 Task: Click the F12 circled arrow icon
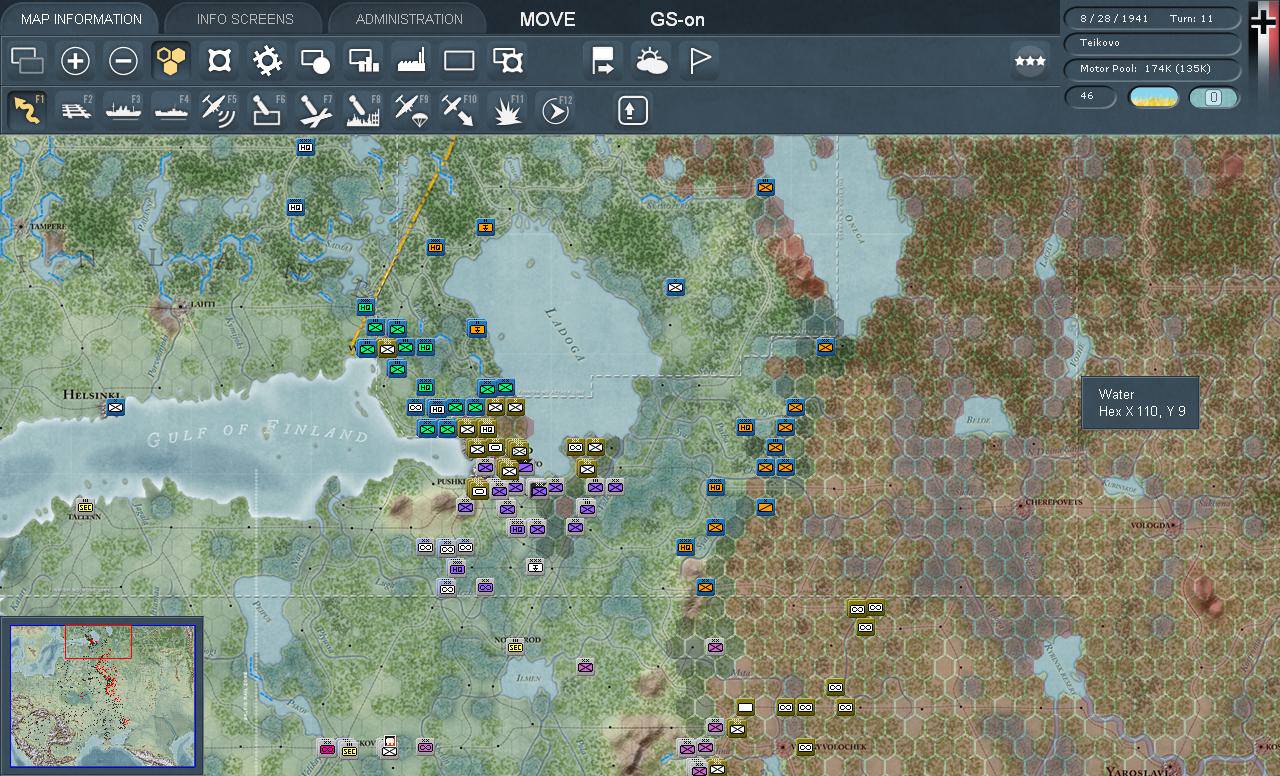[x=555, y=109]
